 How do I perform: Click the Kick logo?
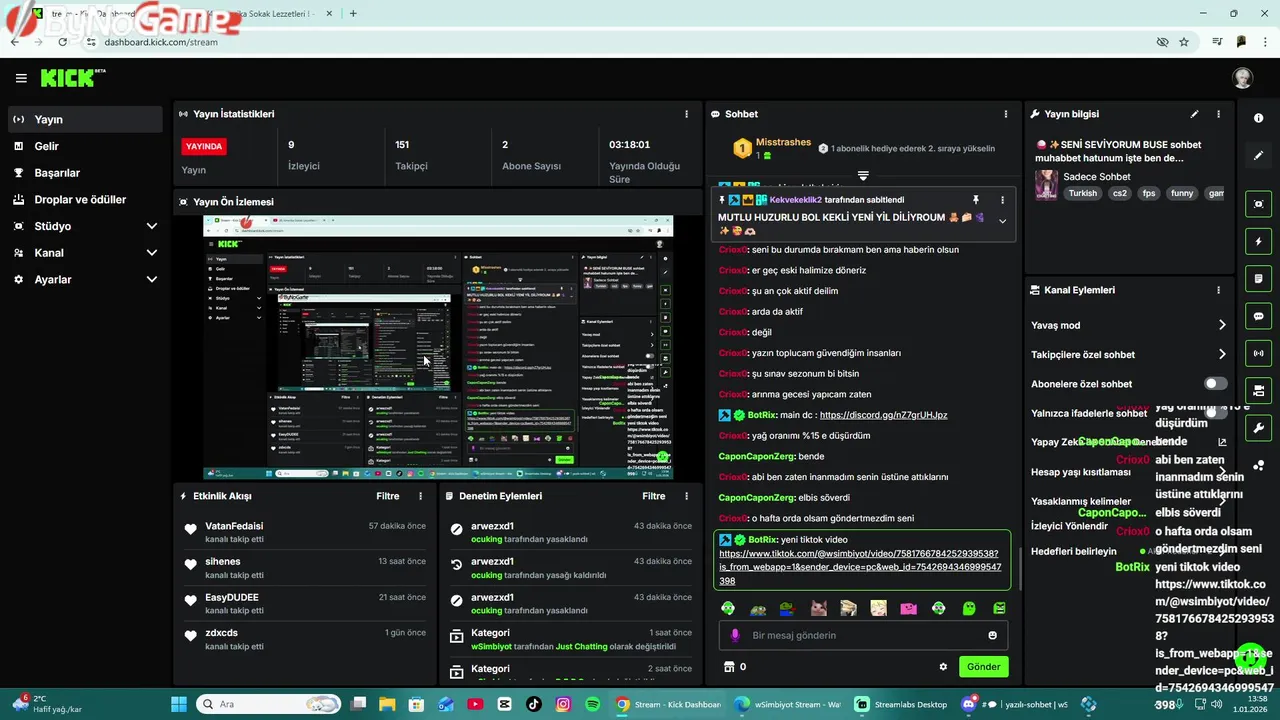72,78
